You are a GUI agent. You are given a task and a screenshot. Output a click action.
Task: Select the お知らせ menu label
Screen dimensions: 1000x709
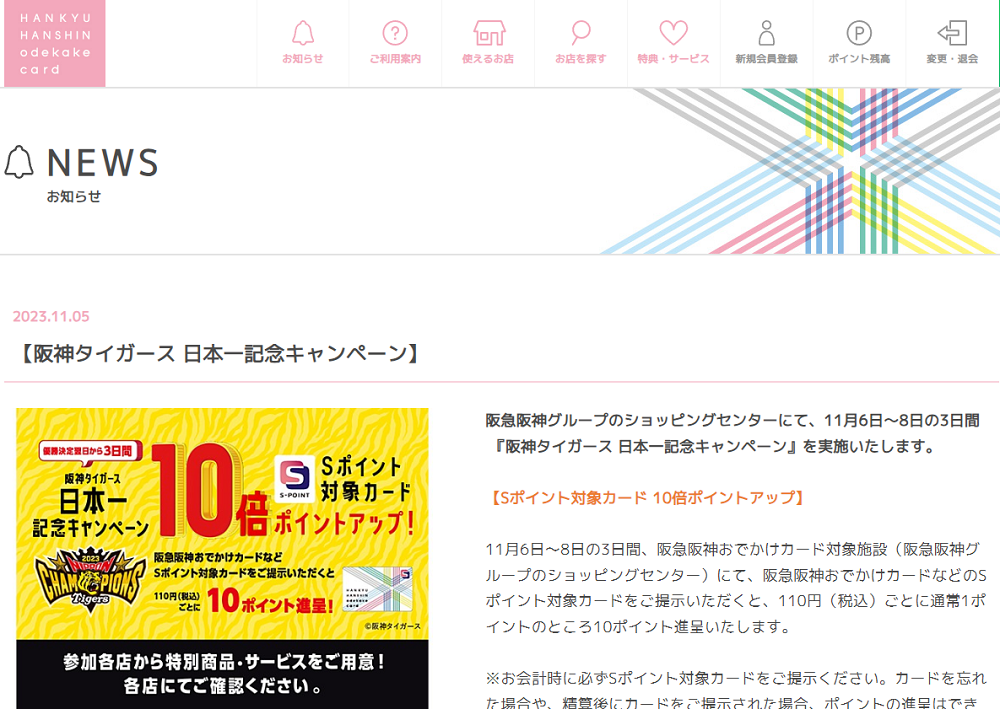(x=303, y=59)
